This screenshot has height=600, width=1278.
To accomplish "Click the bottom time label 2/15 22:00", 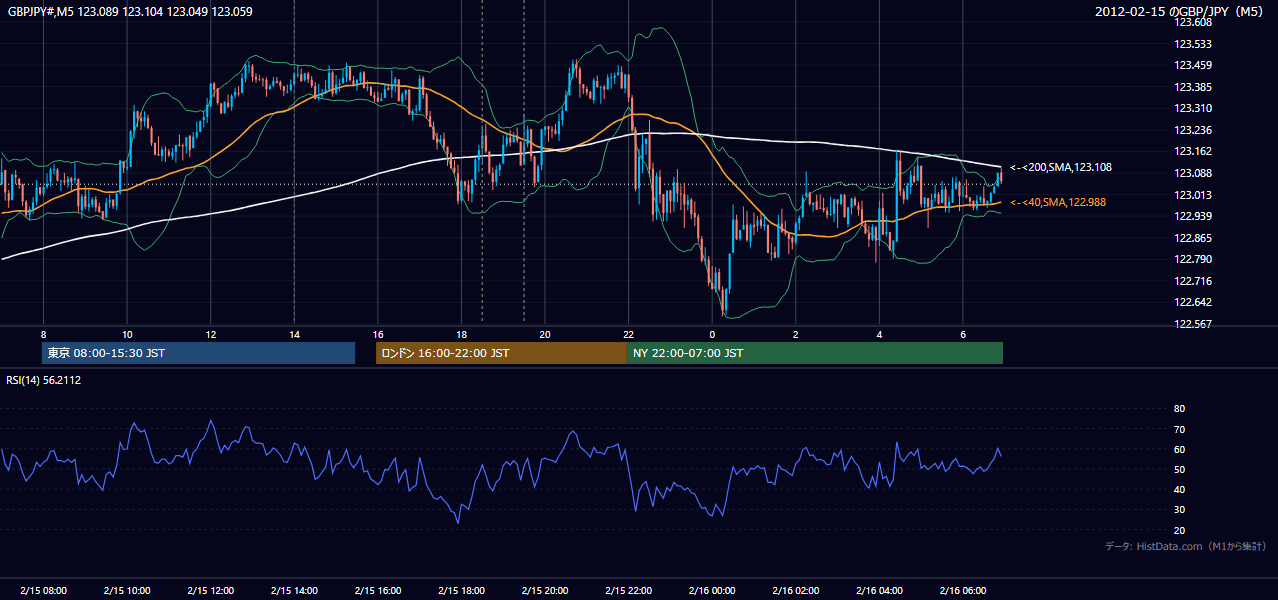I will 629,590.
